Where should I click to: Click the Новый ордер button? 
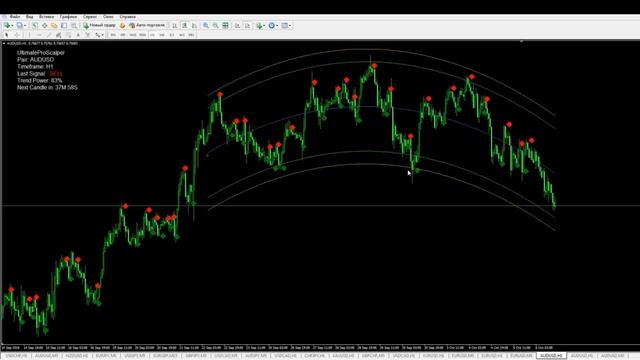coord(99,25)
